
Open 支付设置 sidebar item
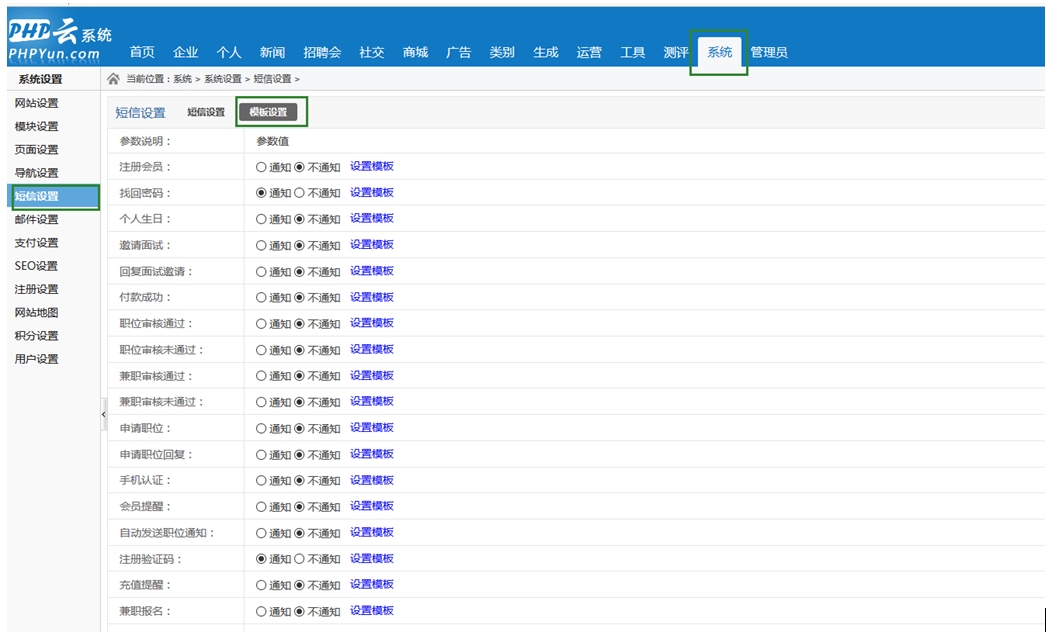click(x=37, y=243)
